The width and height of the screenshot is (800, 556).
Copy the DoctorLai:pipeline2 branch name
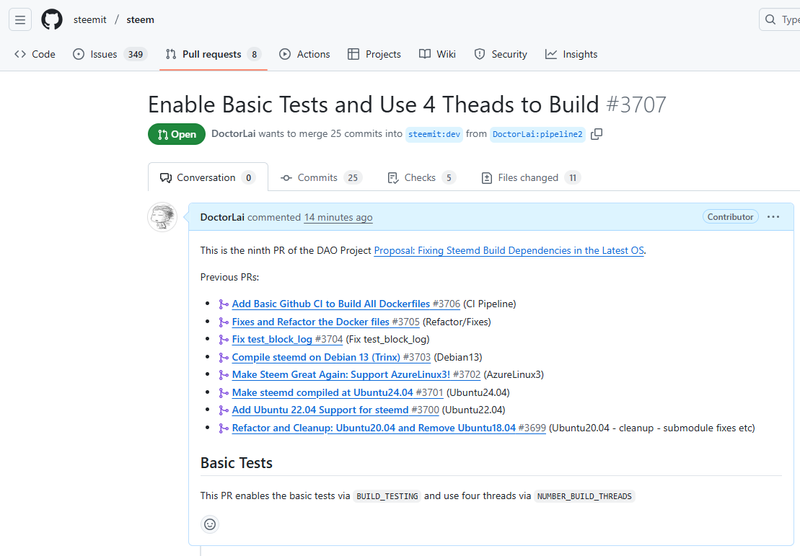(x=597, y=134)
